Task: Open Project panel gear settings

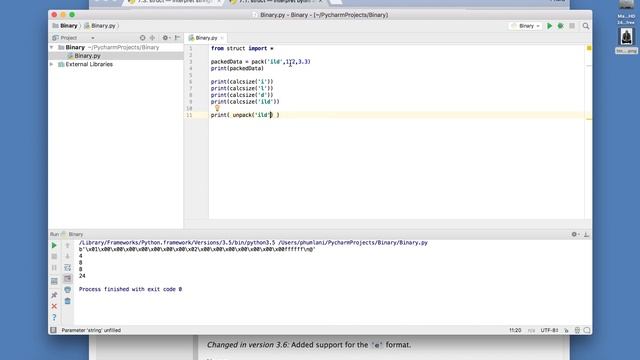Action: click(x=165, y=38)
